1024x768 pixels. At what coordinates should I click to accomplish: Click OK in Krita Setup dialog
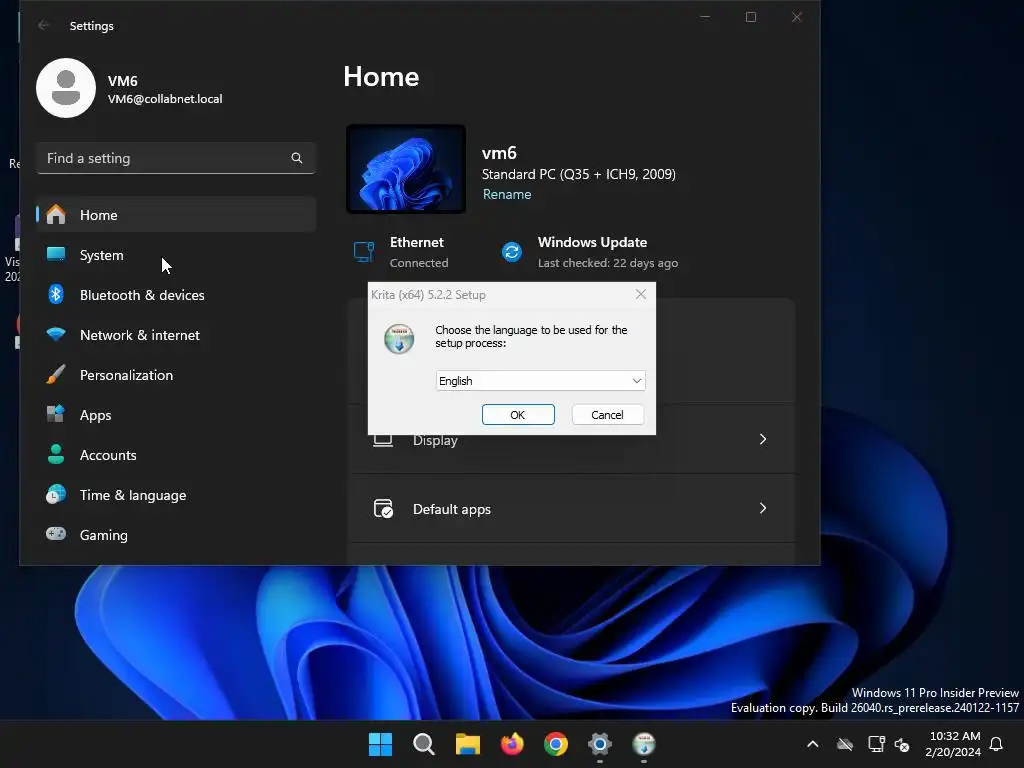[x=518, y=415]
